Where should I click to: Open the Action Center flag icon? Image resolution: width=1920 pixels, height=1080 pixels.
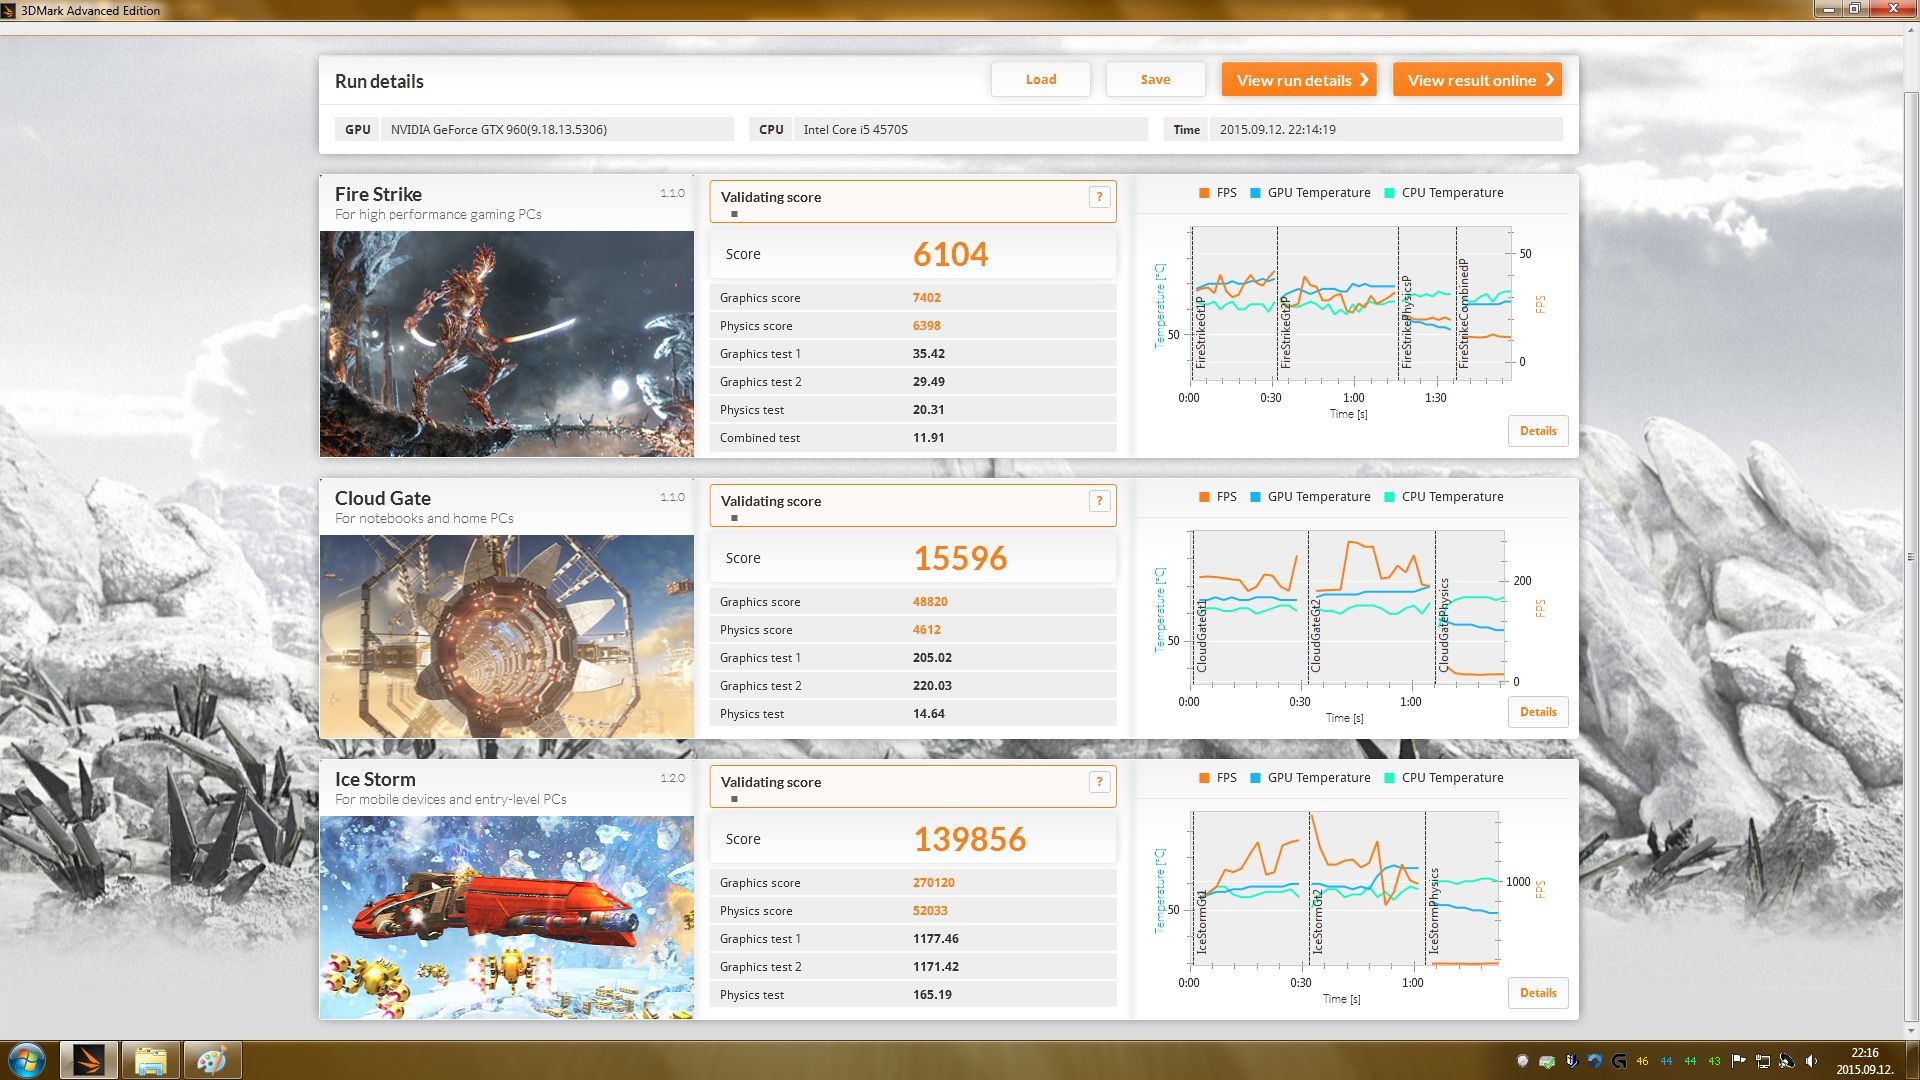click(x=1739, y=1061)
